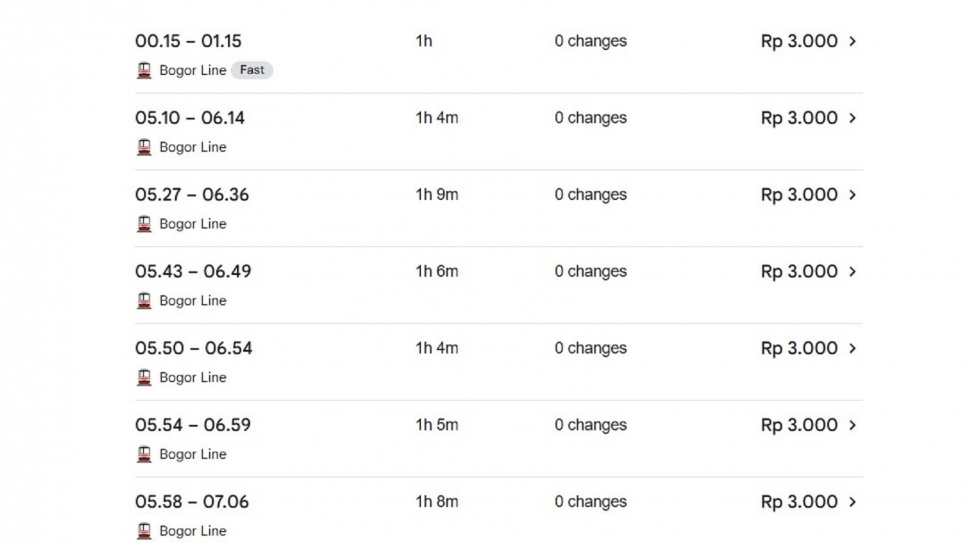970x544 pixels.
Task: Expand the 05.27 – 06.36 trip chevron
Action: 852,195
